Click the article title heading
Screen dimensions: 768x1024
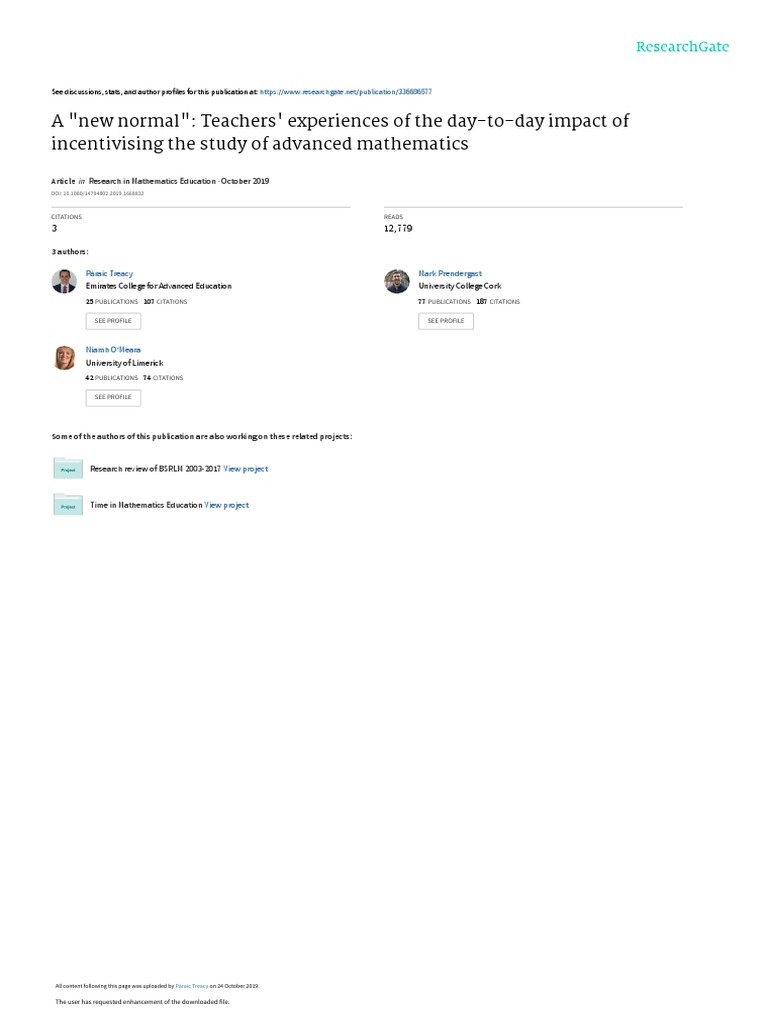(340, 132)
